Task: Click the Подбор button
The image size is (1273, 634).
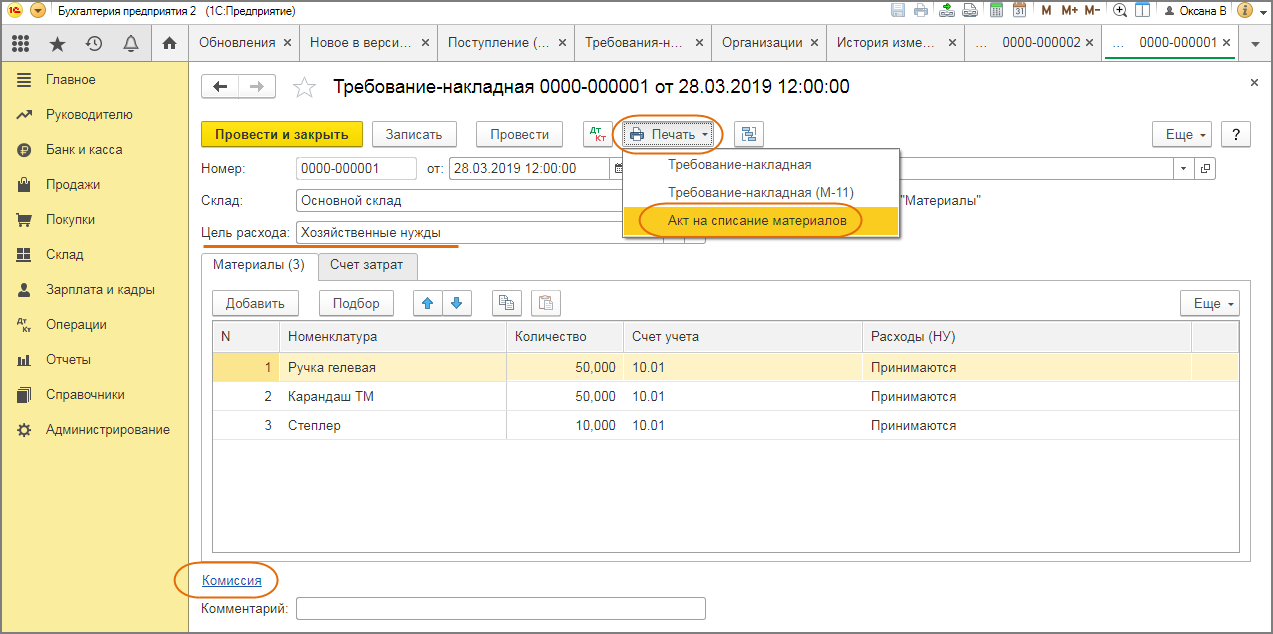Action: (356, 303)
